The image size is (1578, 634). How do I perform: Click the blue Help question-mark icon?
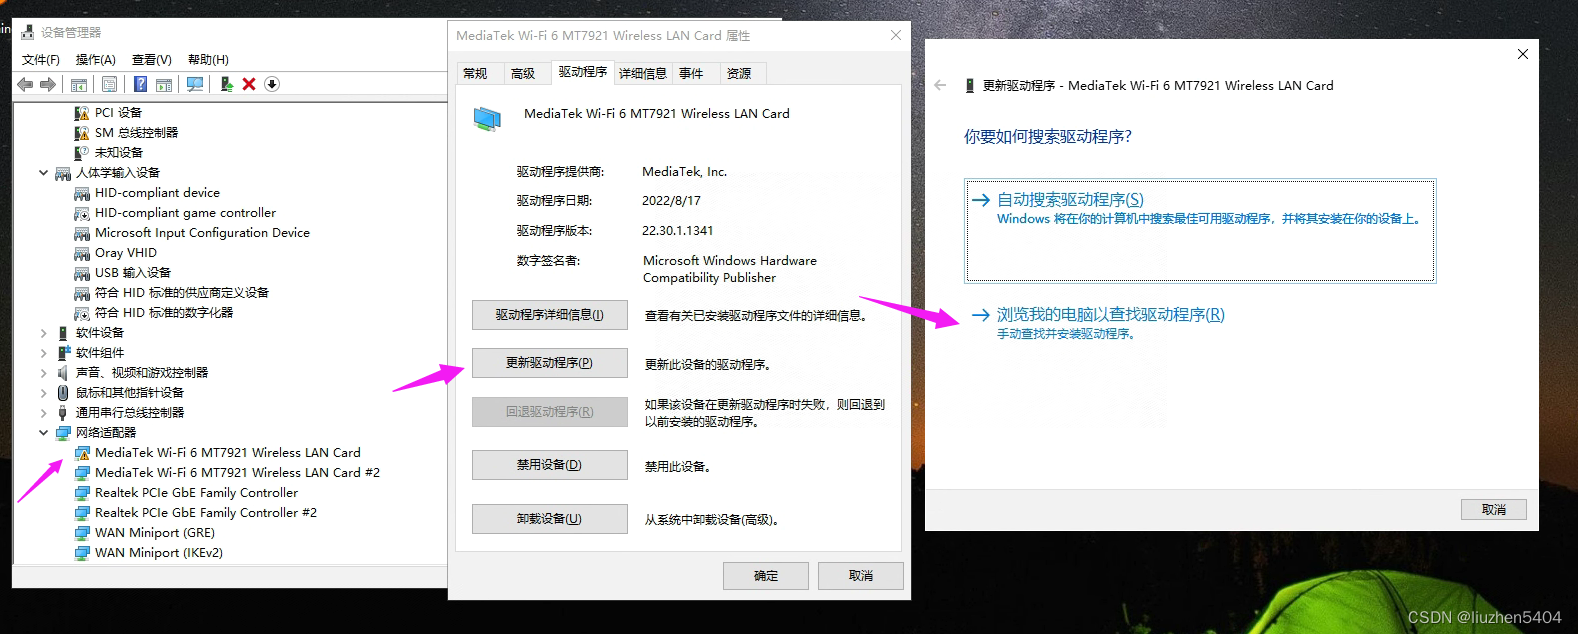pos(141,84)
